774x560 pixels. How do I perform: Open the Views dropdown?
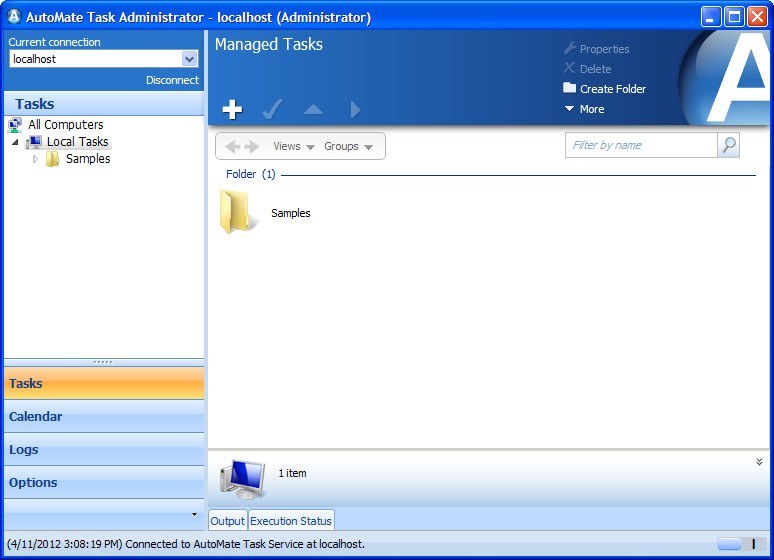pyautogui.click(x=294, y=146)
